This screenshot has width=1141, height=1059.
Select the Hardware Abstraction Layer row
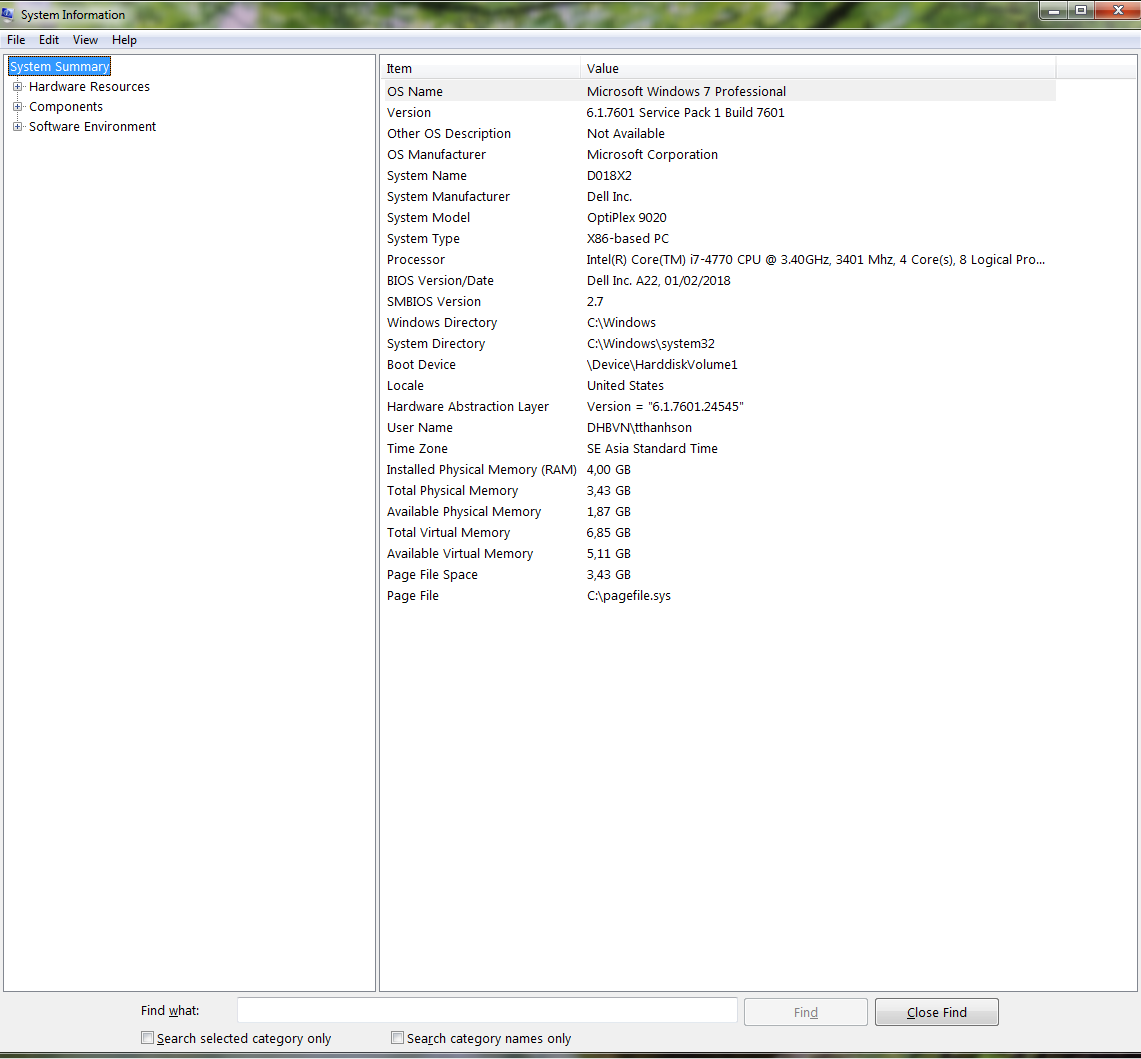click(719, 407)
